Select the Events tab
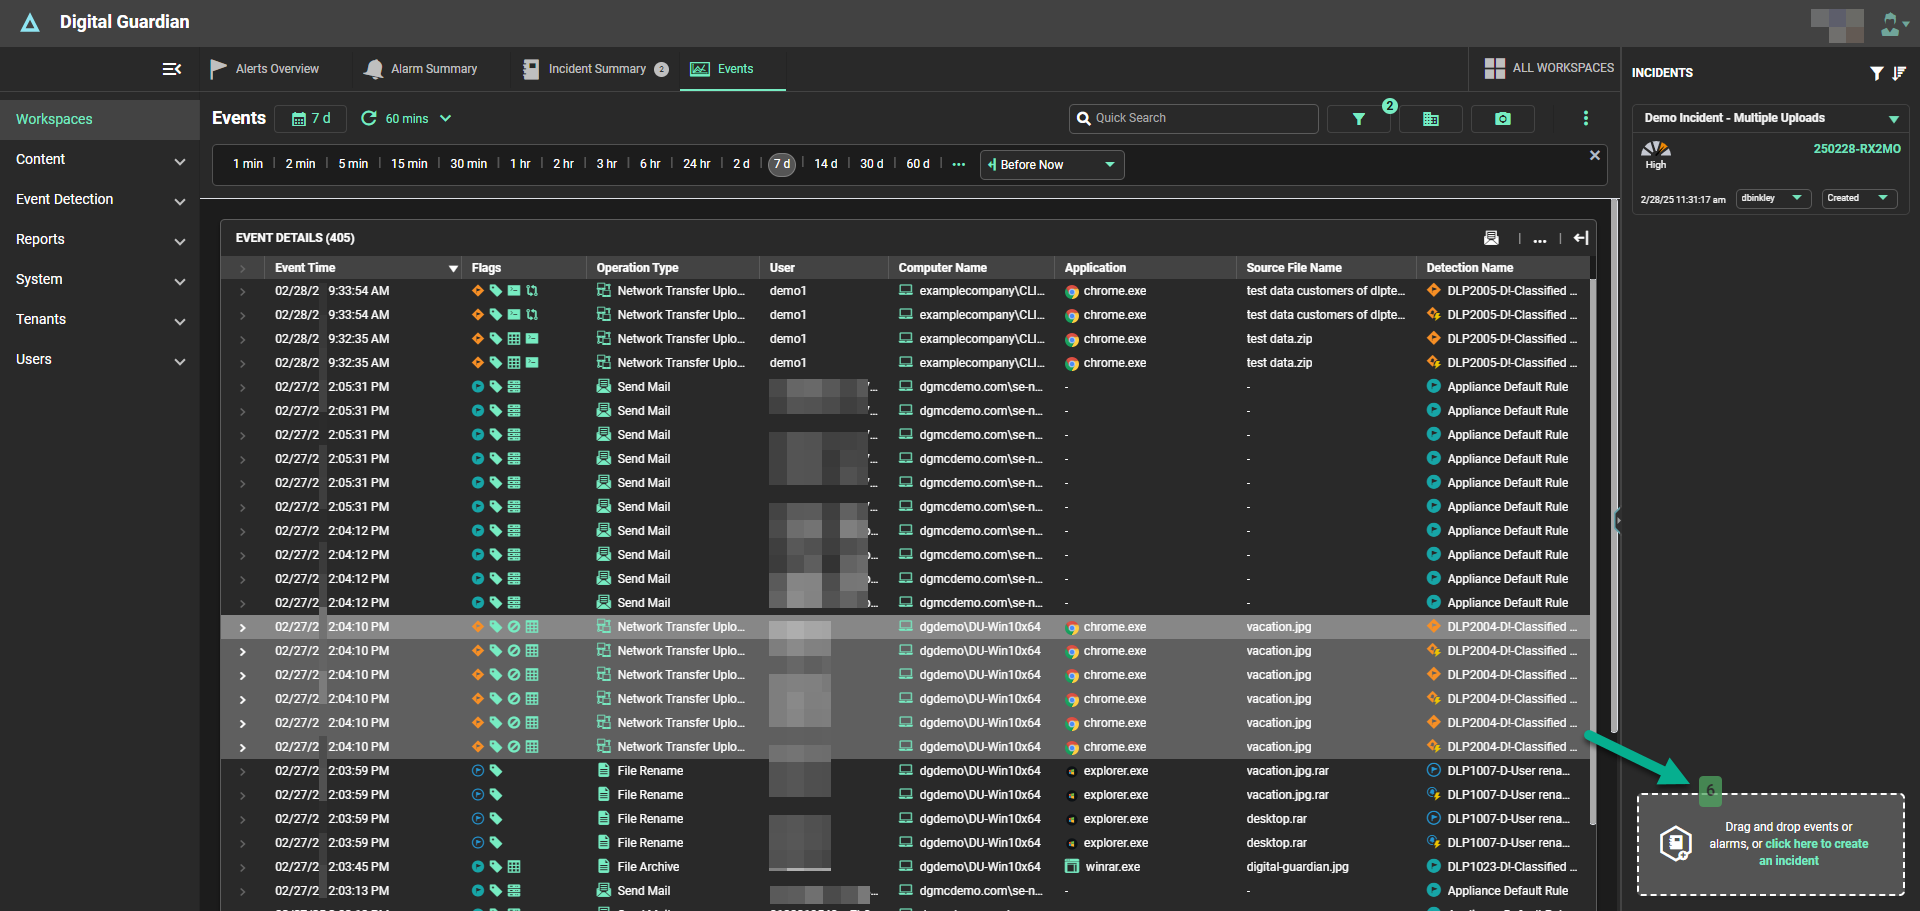 (x=733, y=69)
